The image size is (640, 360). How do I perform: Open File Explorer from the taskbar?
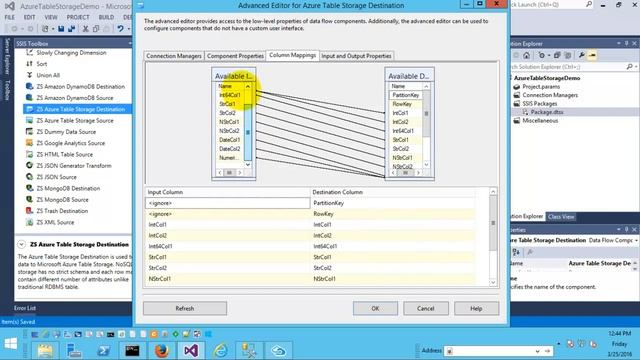point(45,351)
